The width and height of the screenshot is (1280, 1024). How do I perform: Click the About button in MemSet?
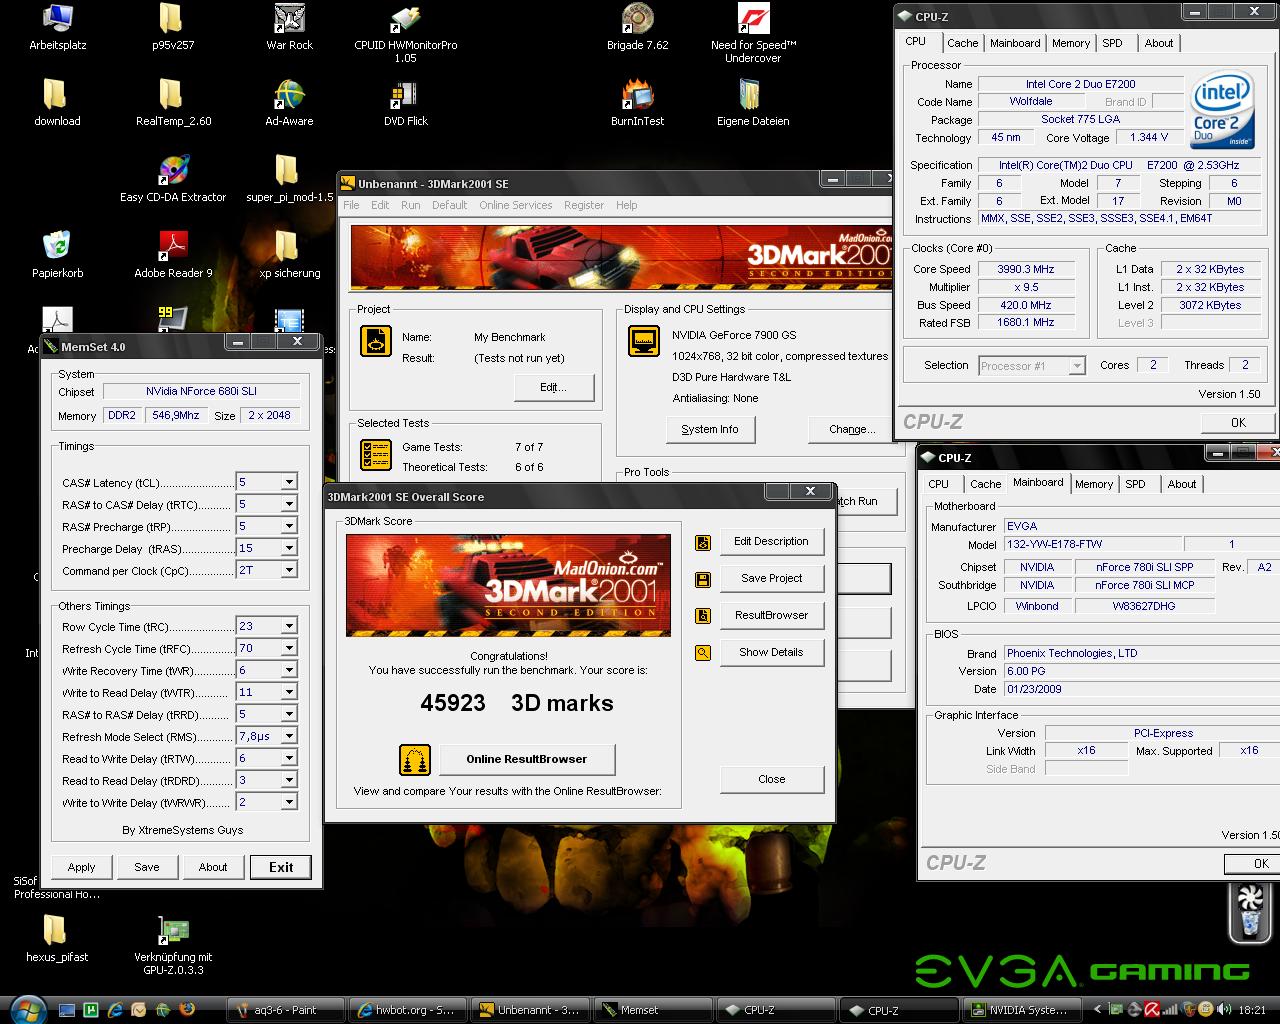213,867
